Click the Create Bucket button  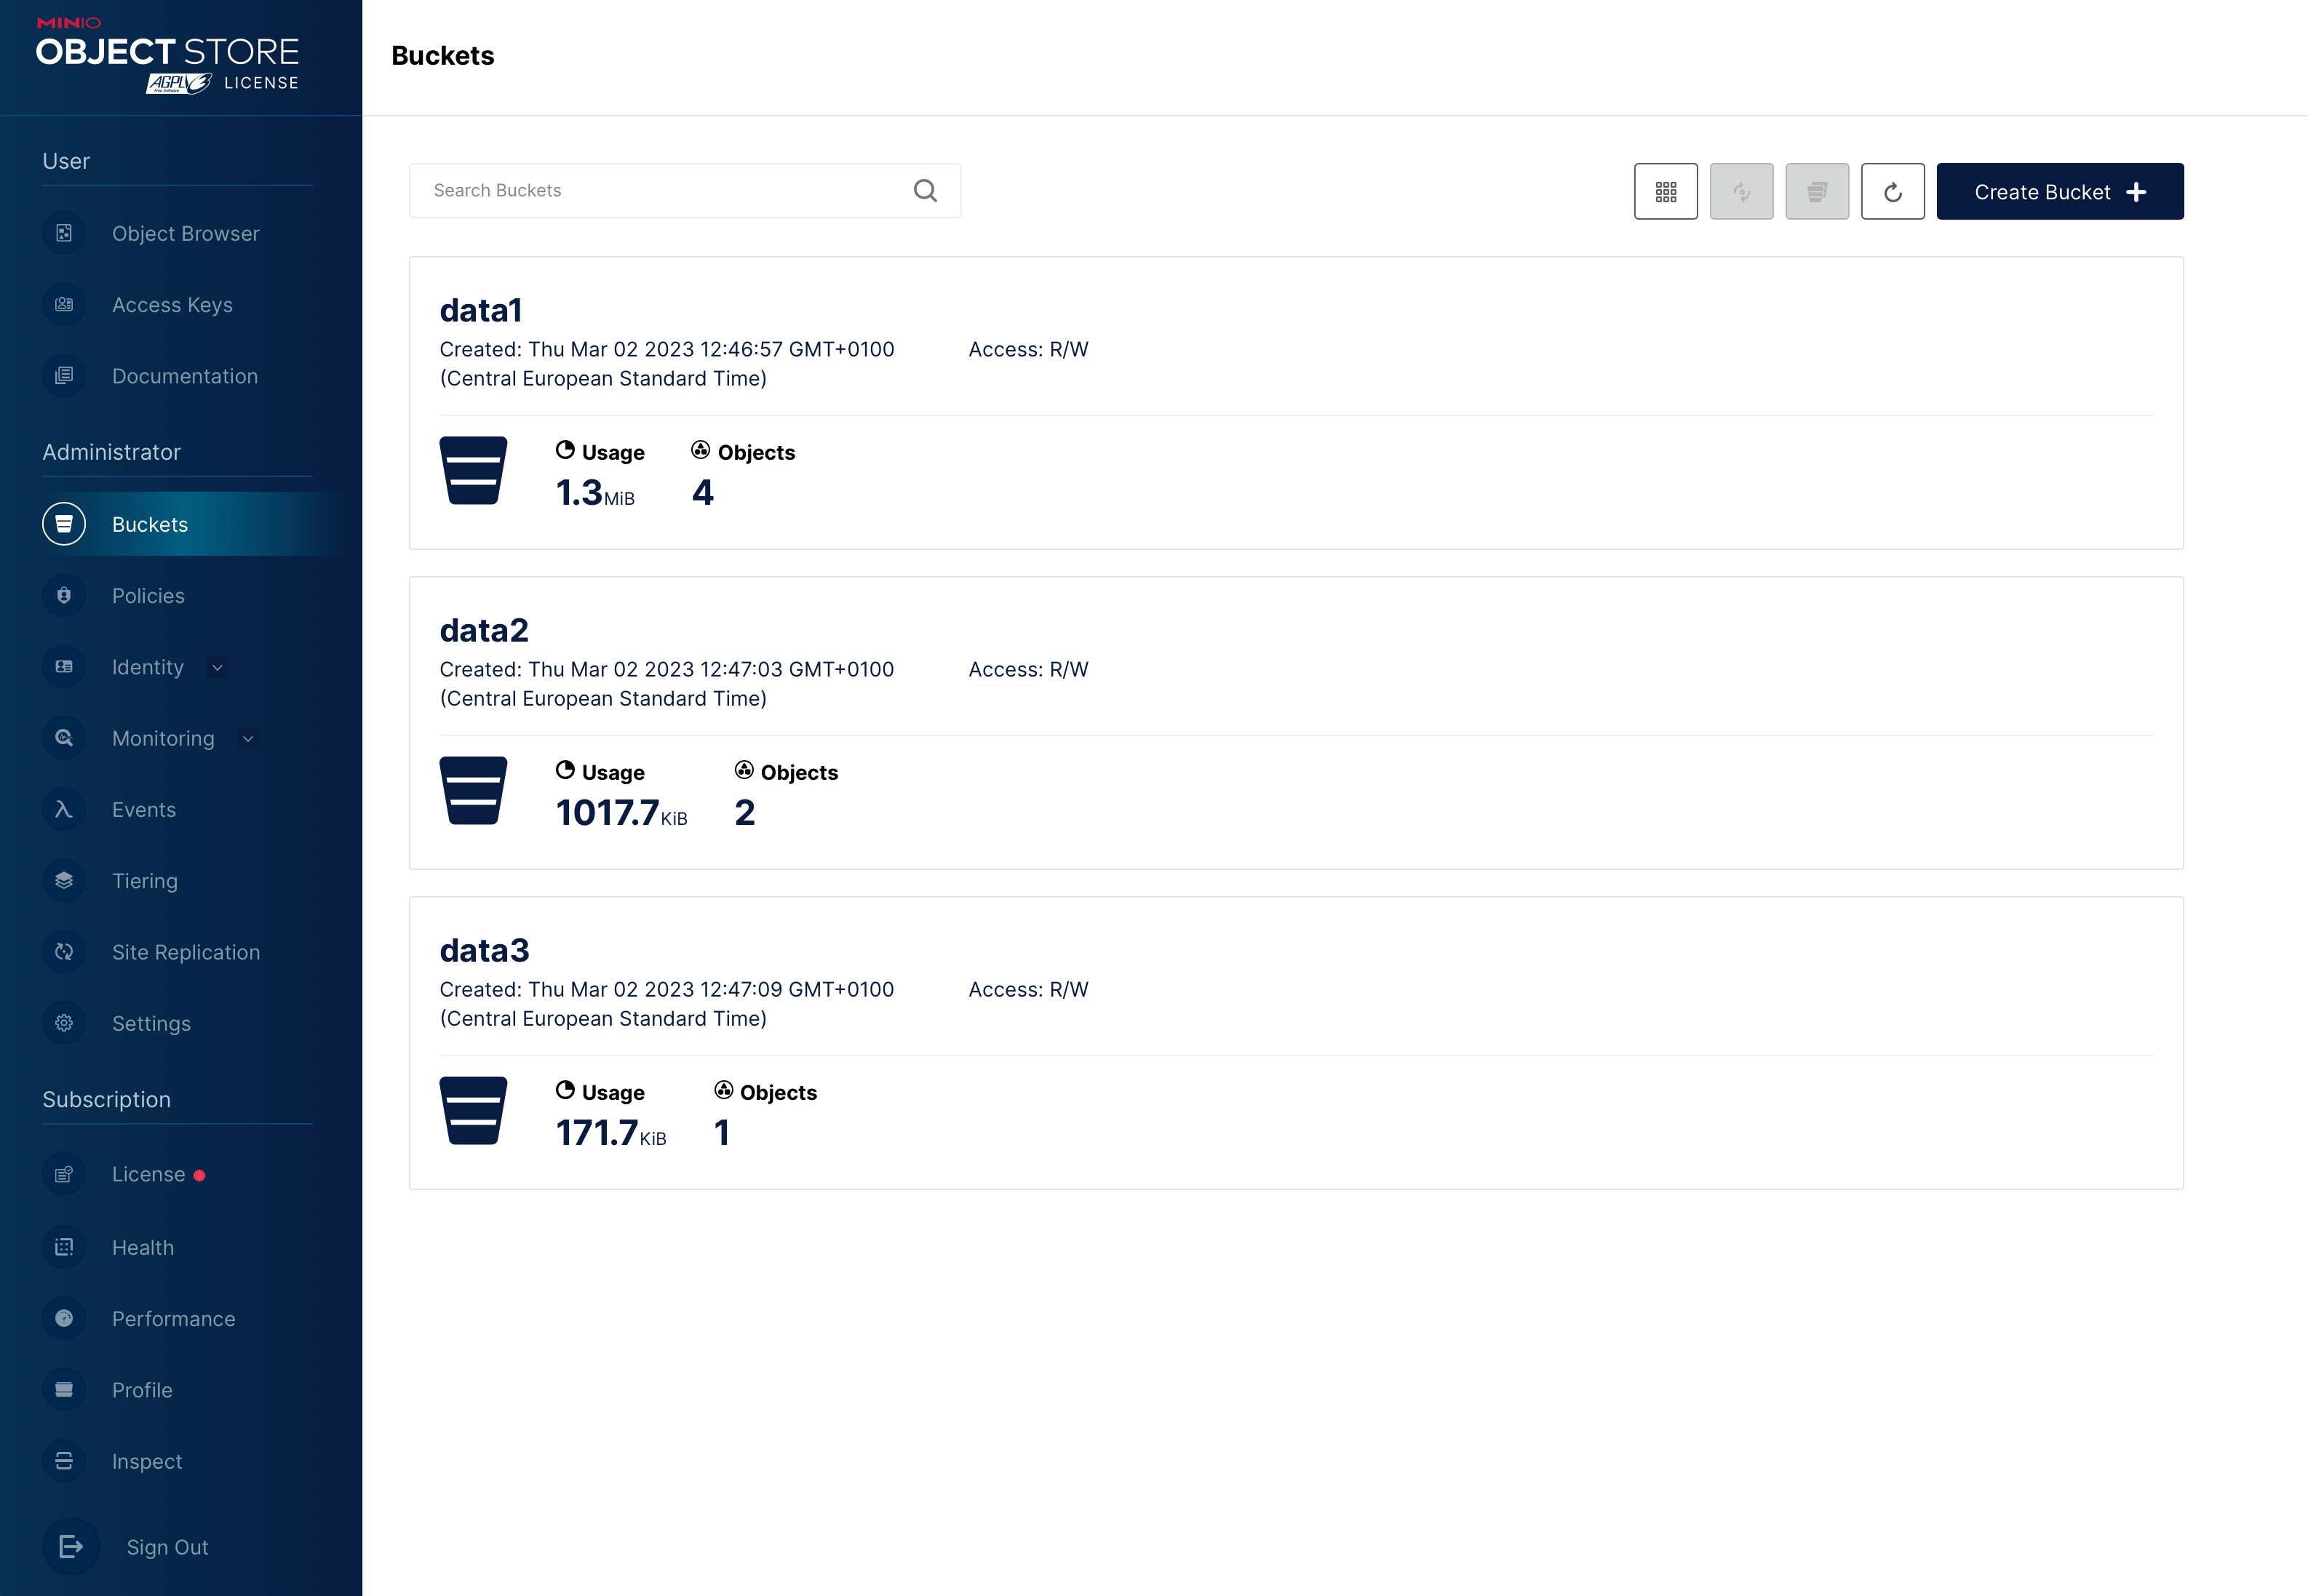[2059, 191]
